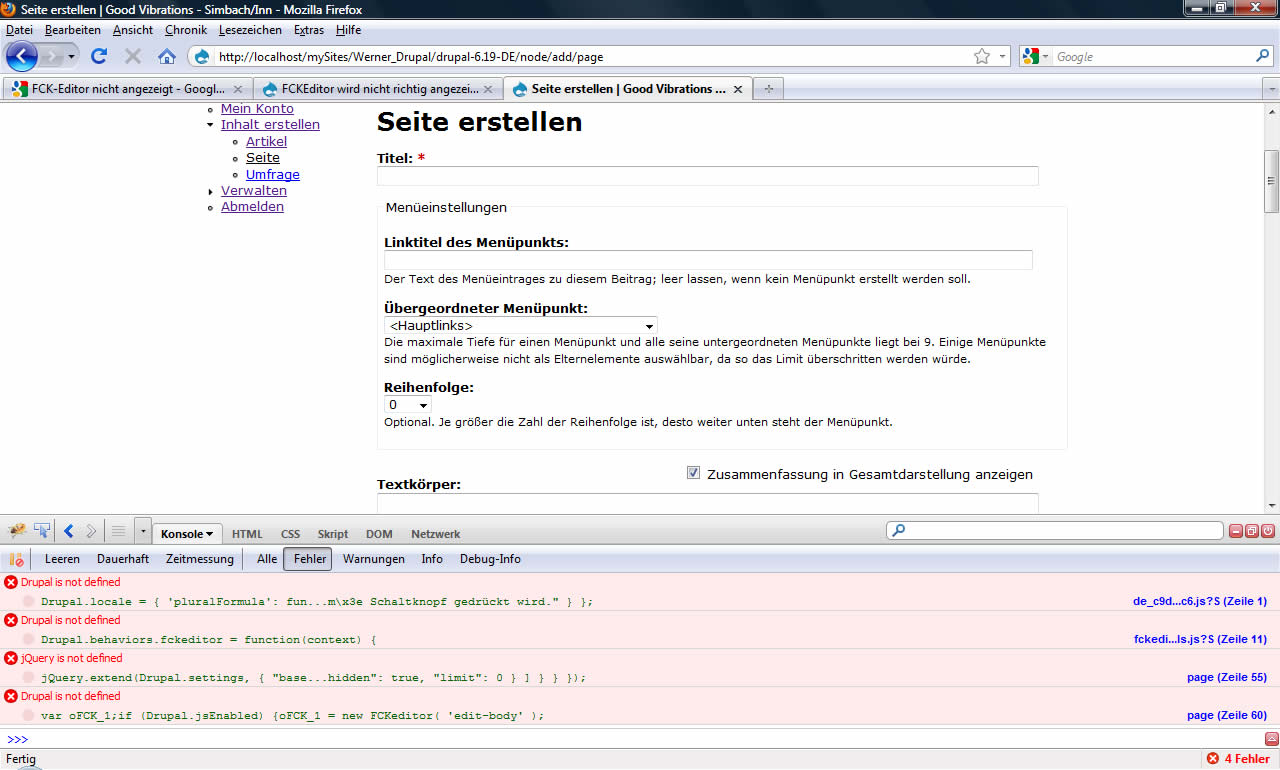1280x770 pixels.
Task: Click the stop loading icon
Action: pos(131,57)
